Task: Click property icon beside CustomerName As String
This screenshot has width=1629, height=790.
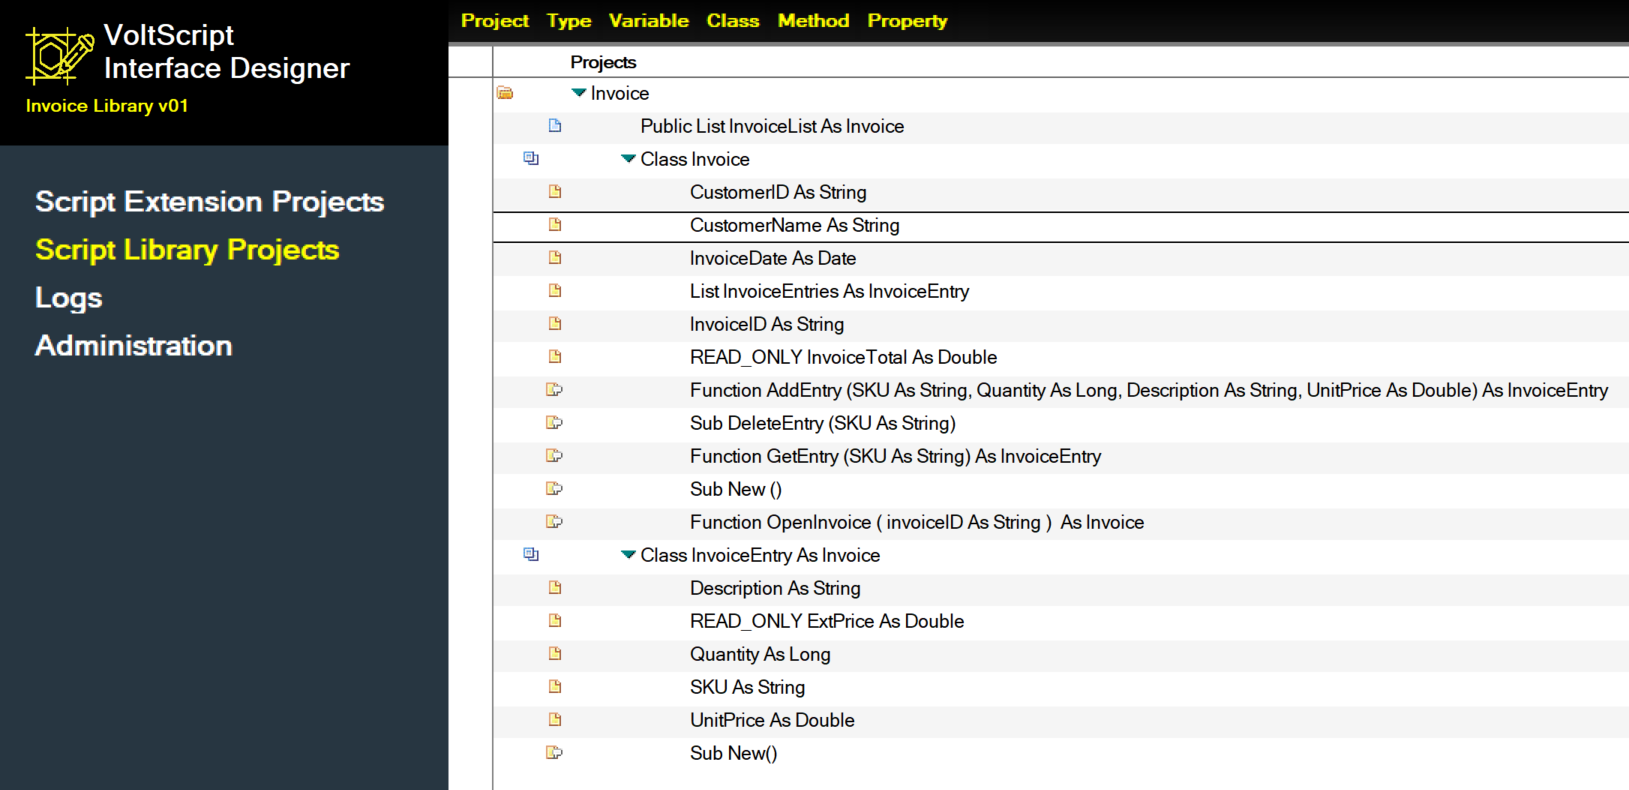Action: 555,225
